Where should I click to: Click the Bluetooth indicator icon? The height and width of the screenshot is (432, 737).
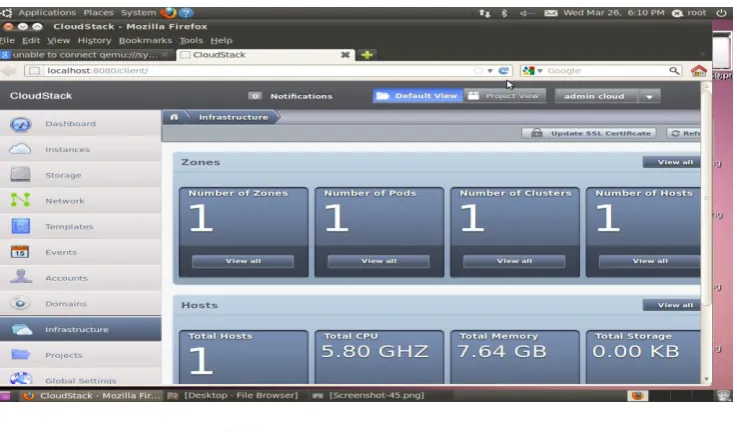[x=504, y=13]
